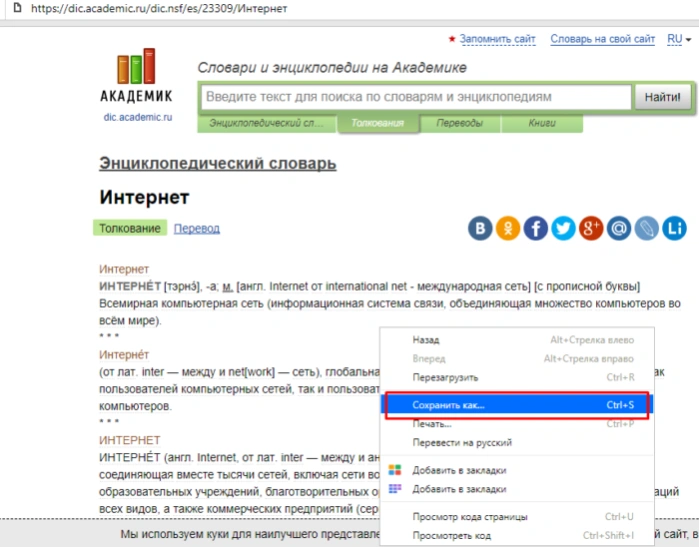Click the orange heading ИНТЕРНЕТ in capitals
Screen dimensions: 699x547
(129, 440)
